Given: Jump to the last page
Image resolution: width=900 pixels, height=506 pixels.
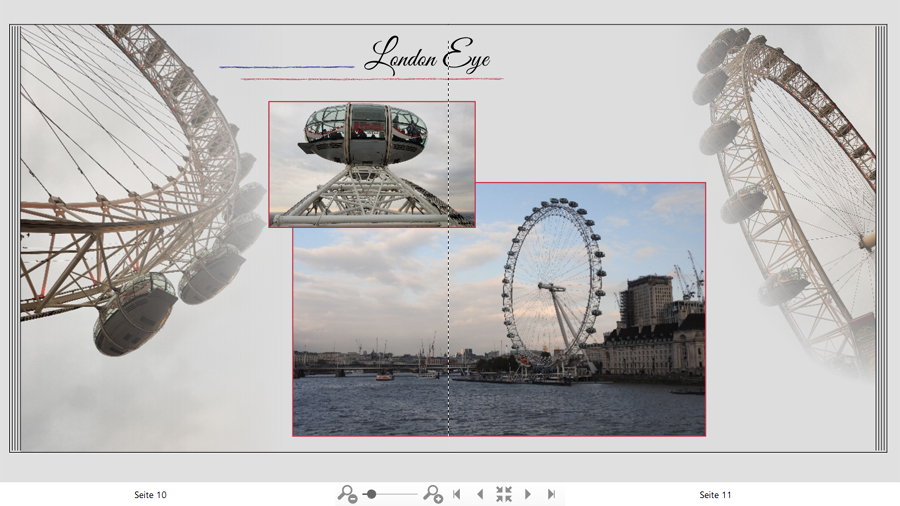Looking at the screenshot, I should click(x=552, y=494).
